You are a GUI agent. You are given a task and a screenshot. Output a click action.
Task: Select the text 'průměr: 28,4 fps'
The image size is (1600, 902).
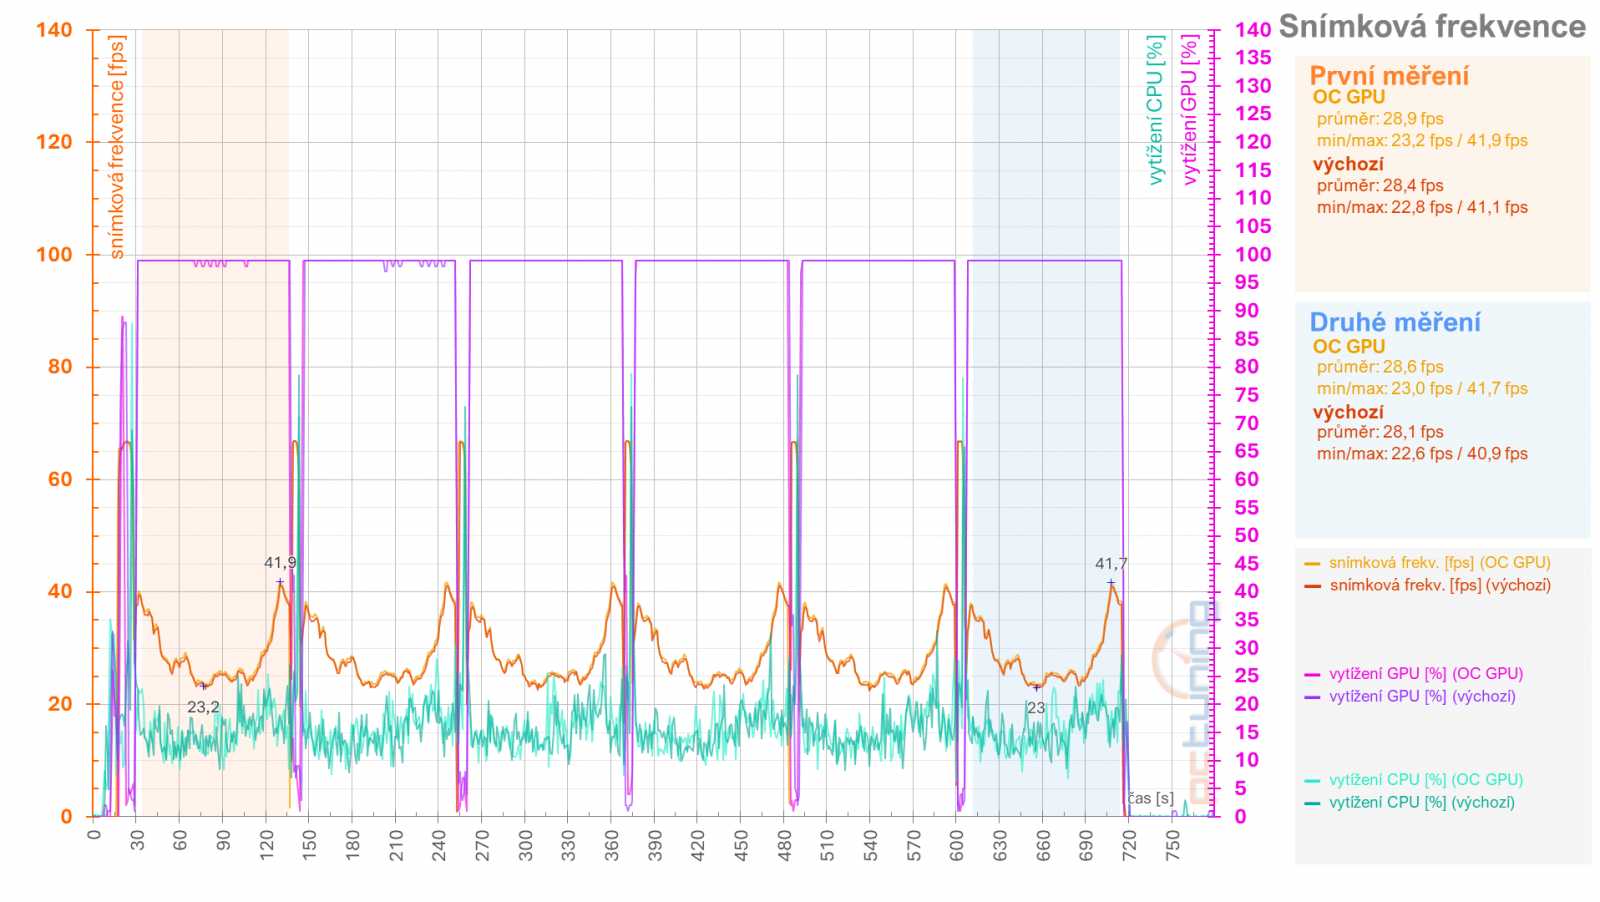1380,186
